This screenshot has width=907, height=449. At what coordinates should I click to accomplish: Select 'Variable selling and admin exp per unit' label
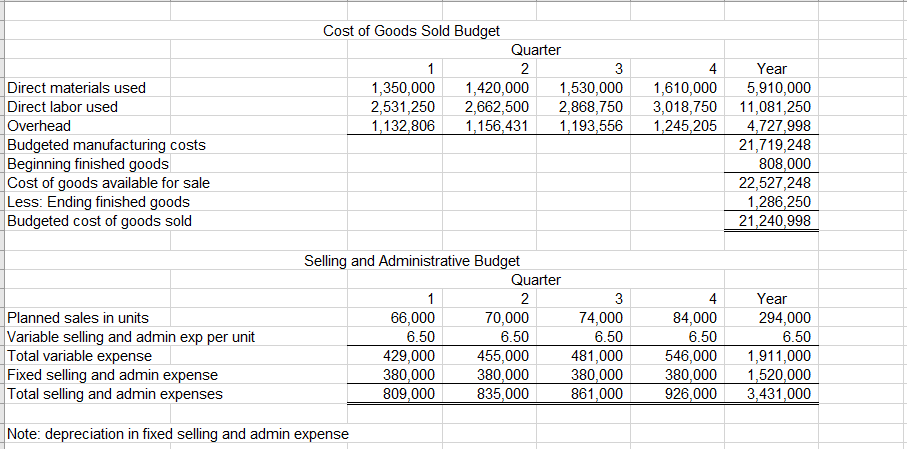[x=131, y=337]
